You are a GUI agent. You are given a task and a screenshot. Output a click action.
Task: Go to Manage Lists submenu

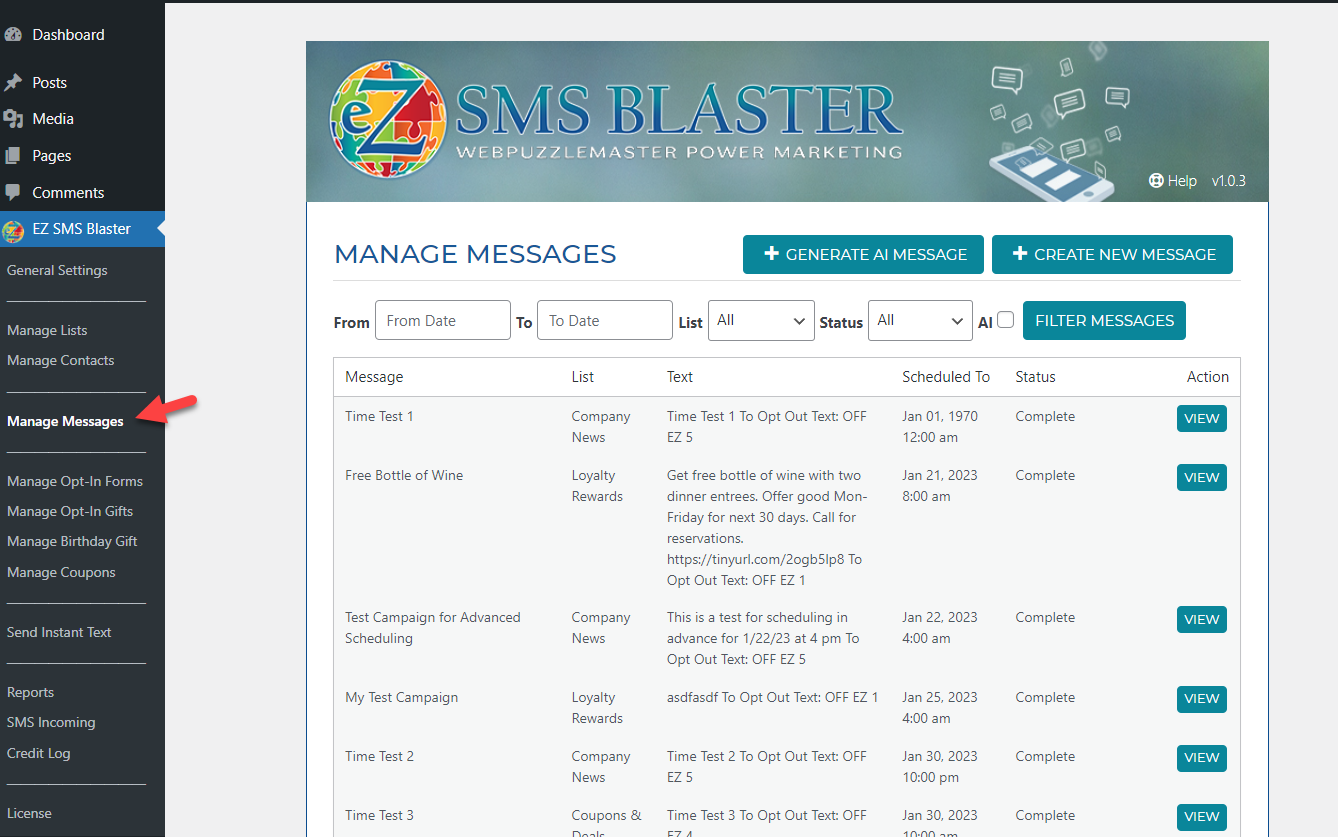47,330
